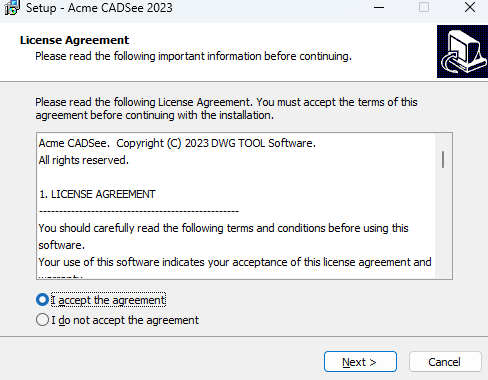Image resolution: width=488 pixels, height=380 pixels.
Task: Click the "All rights reserved." text line
Action: pos(84,160)
